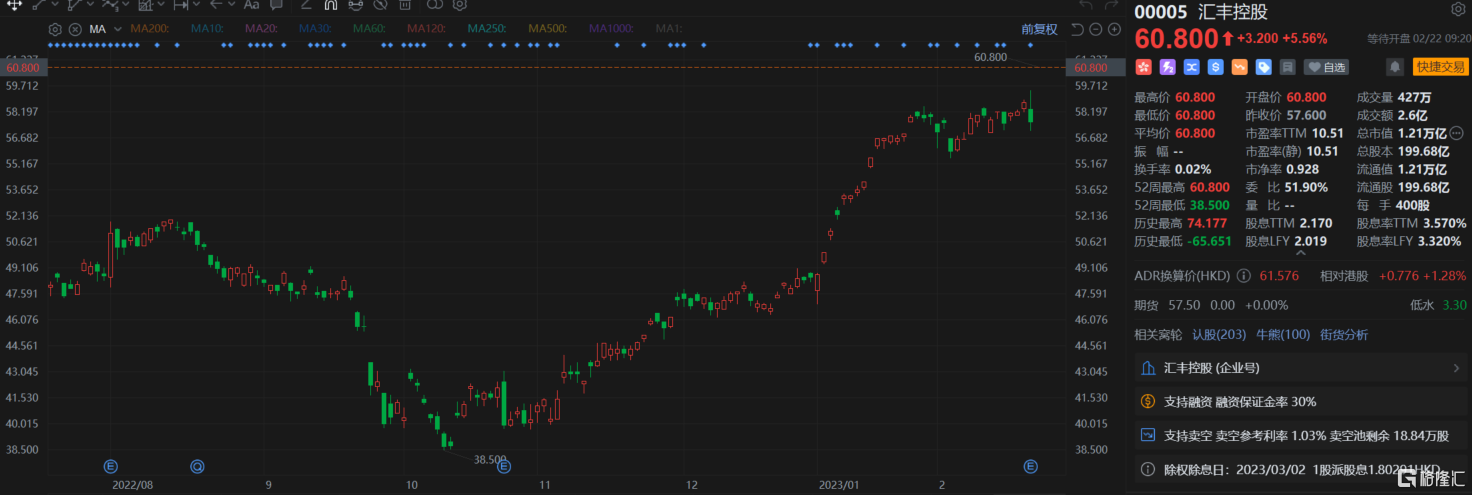Click the blue tag icon
1472x495 pixels.
pos(1263,67)
